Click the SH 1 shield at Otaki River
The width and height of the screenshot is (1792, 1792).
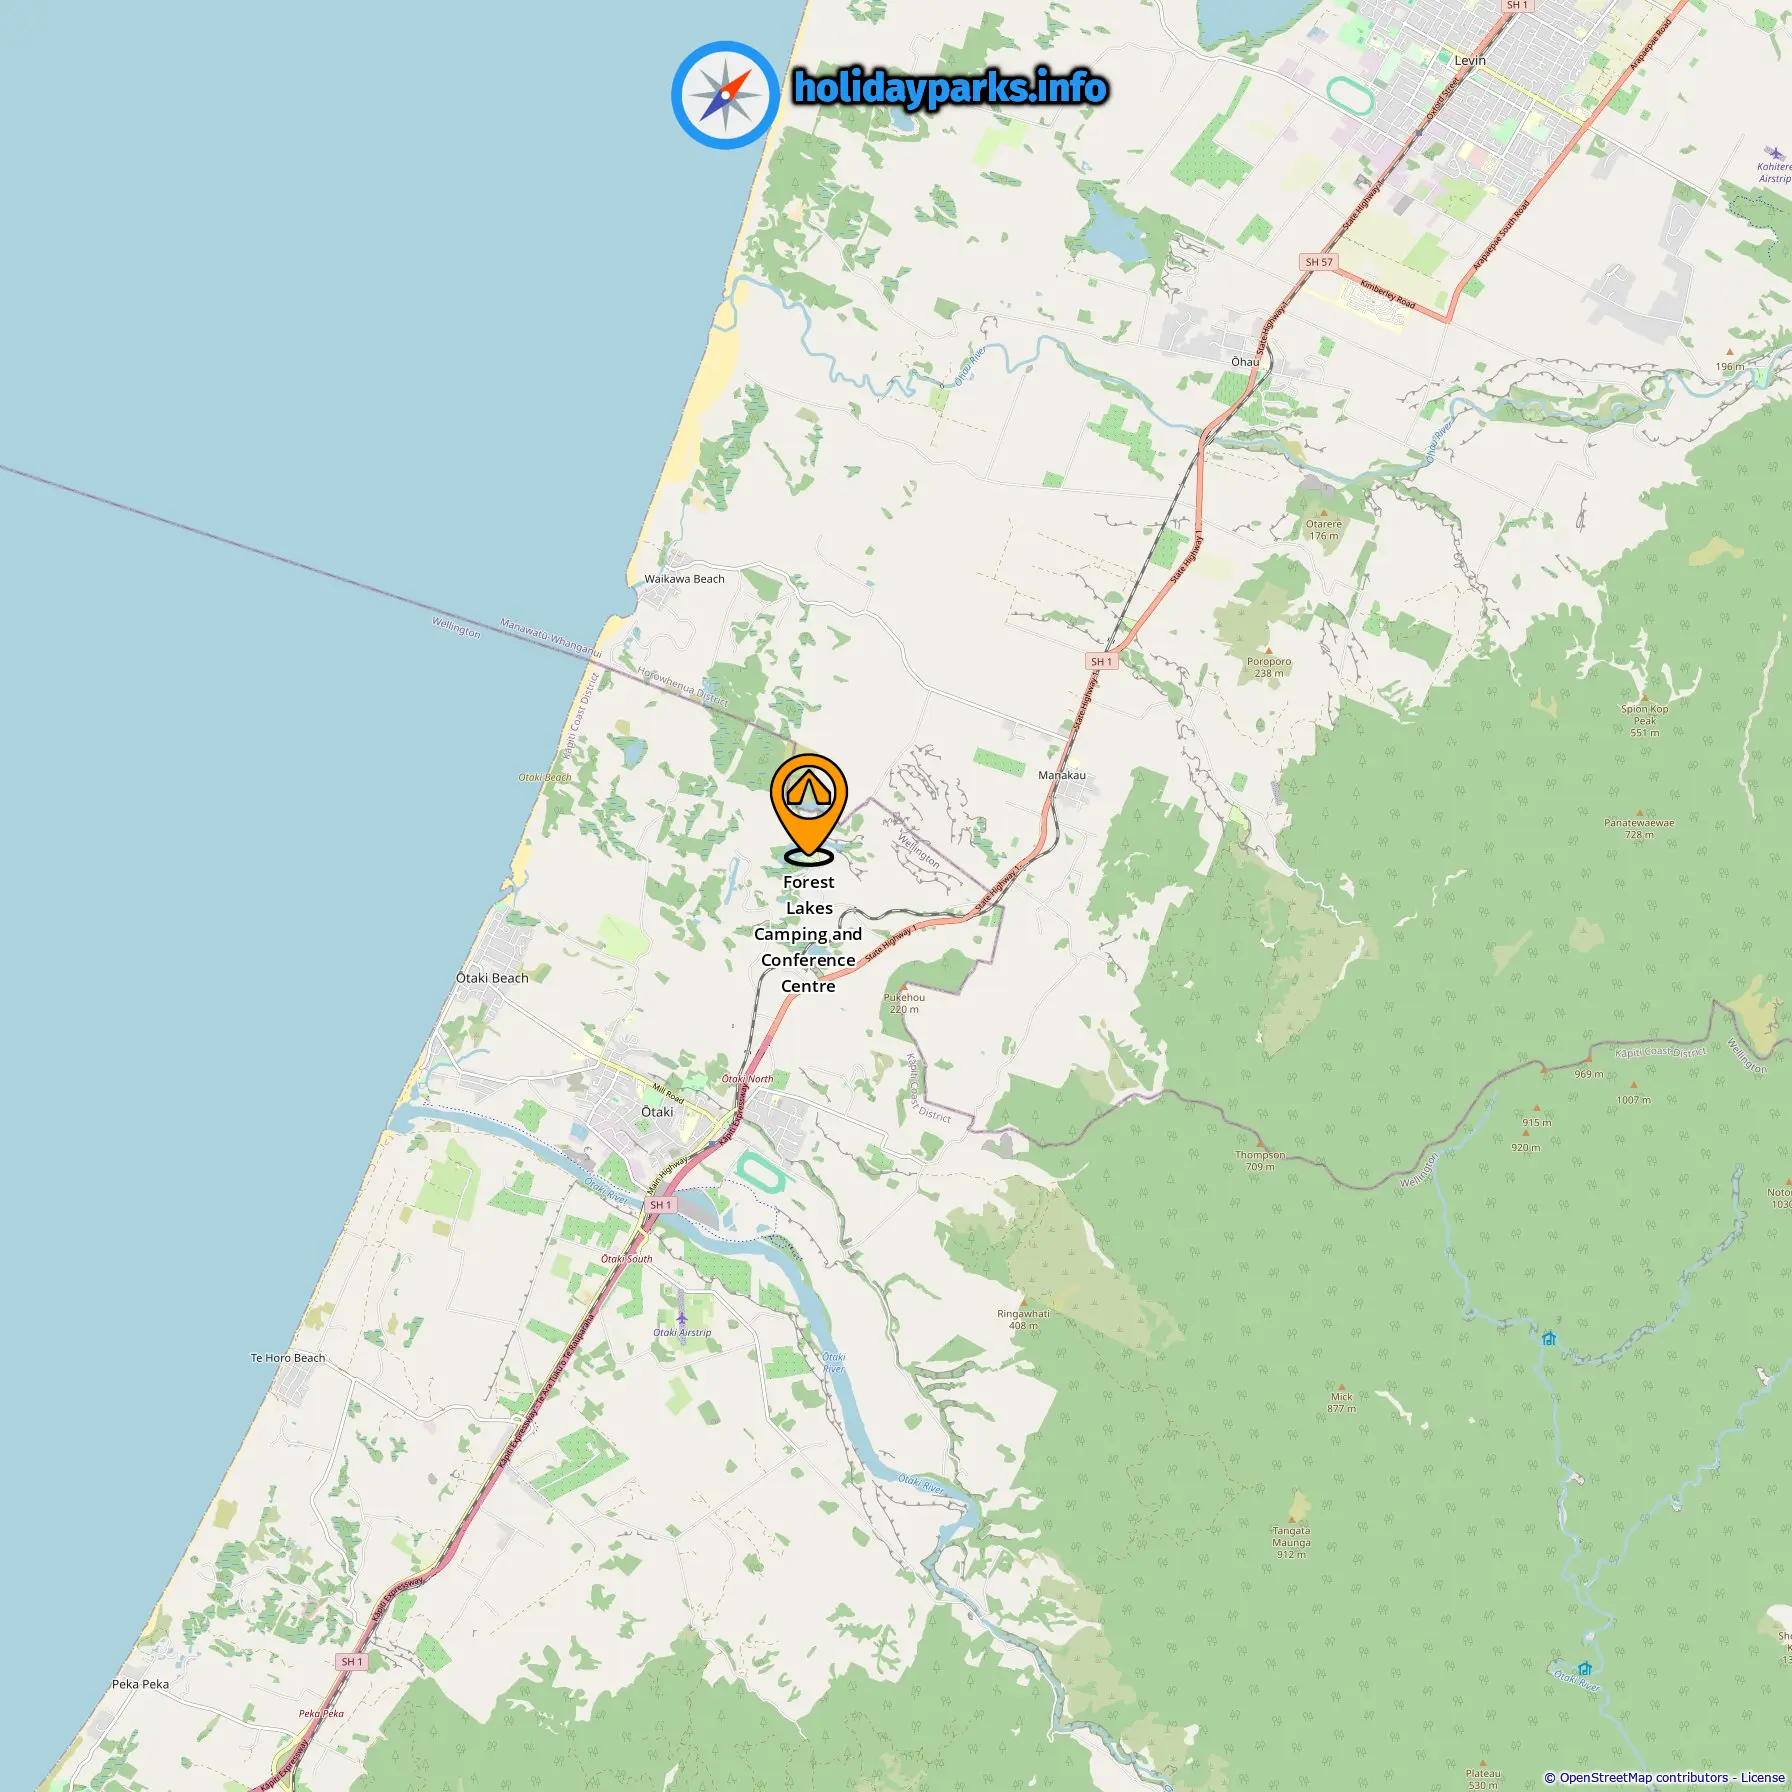[x=661, y=1205]
